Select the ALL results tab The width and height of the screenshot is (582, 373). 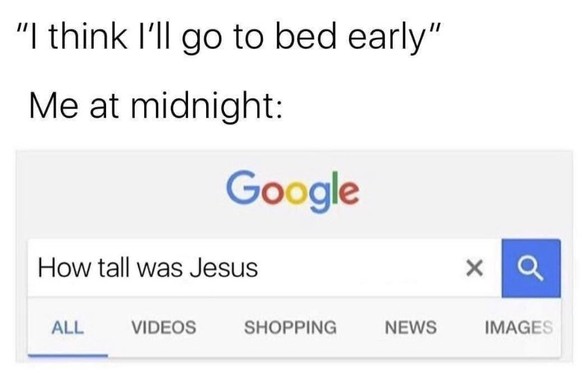point(68,328)
